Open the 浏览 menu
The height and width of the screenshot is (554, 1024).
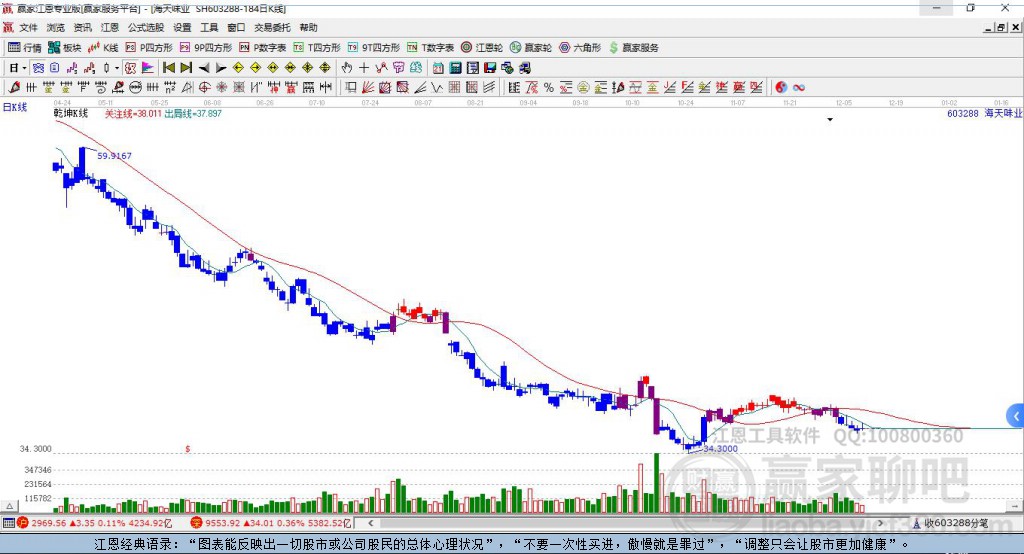(x=56, y=27)
